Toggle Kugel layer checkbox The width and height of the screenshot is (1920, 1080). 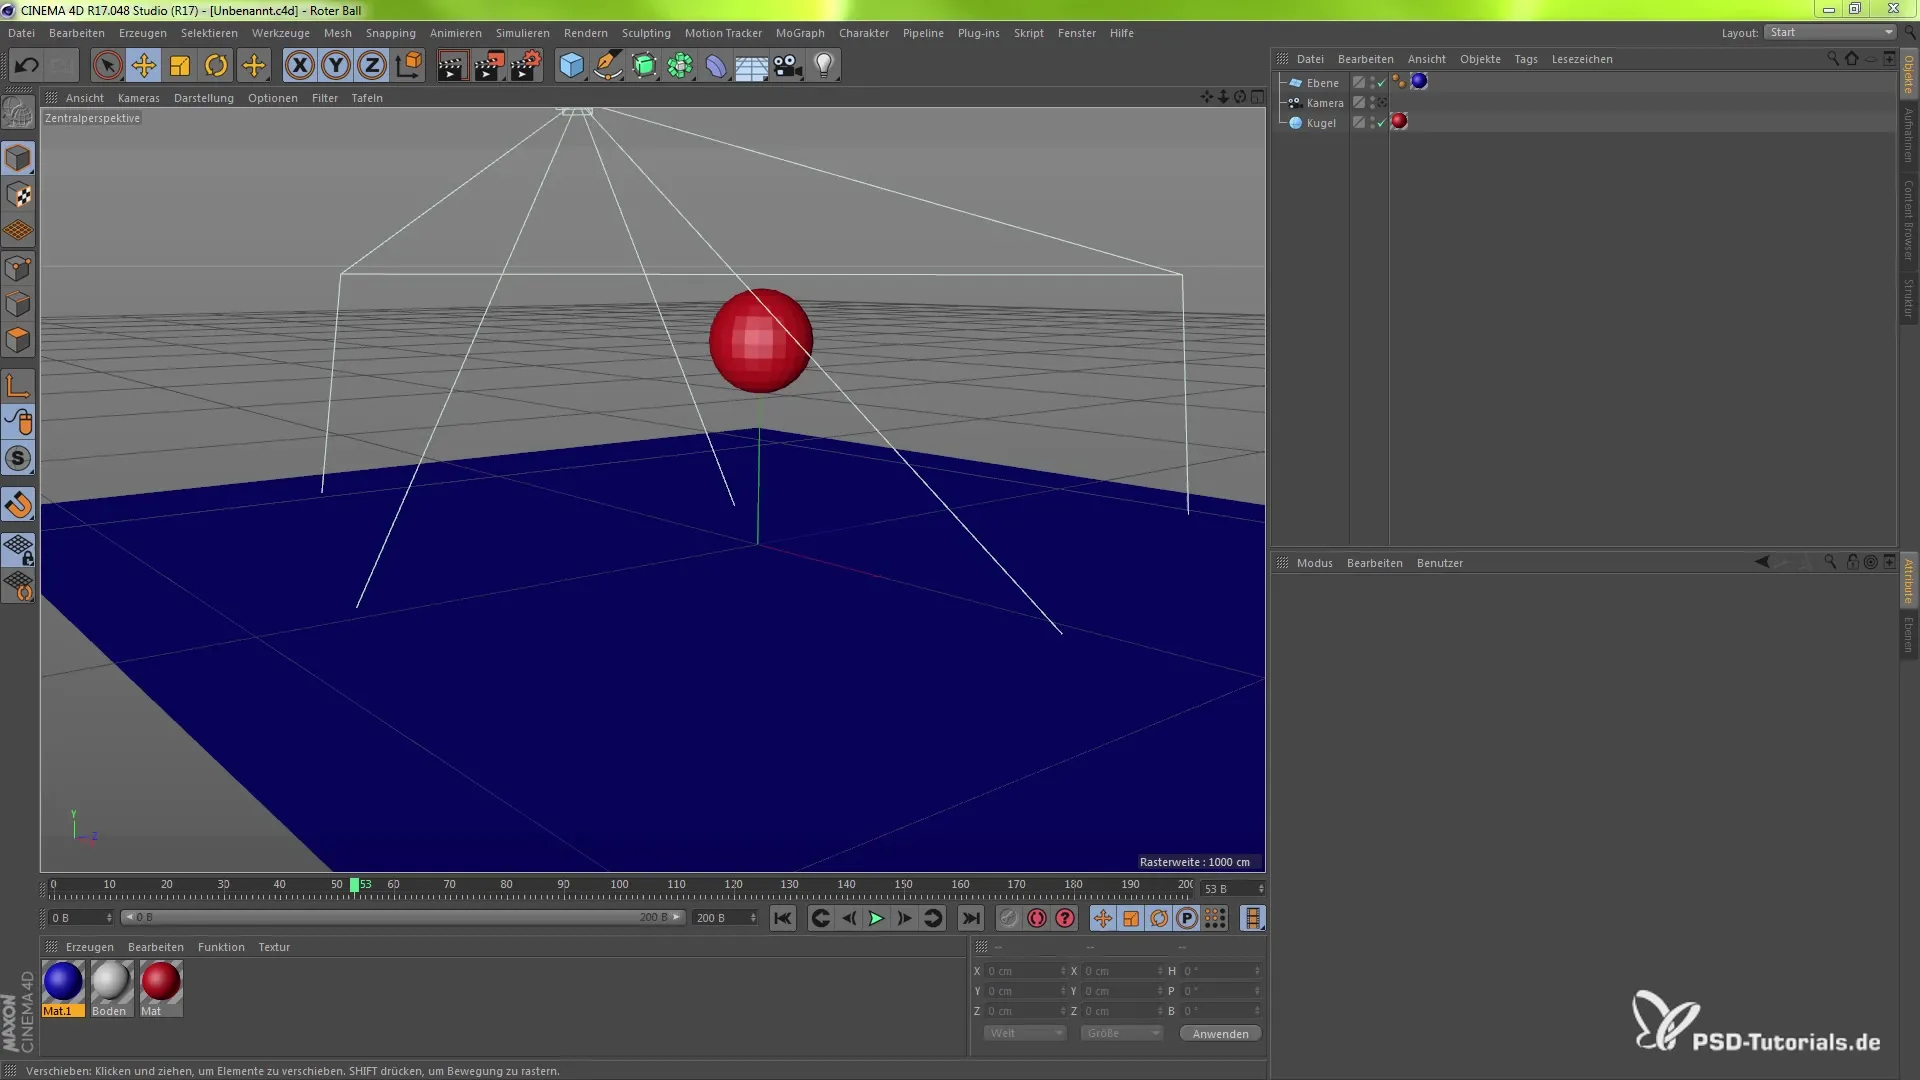point(1358,122)
